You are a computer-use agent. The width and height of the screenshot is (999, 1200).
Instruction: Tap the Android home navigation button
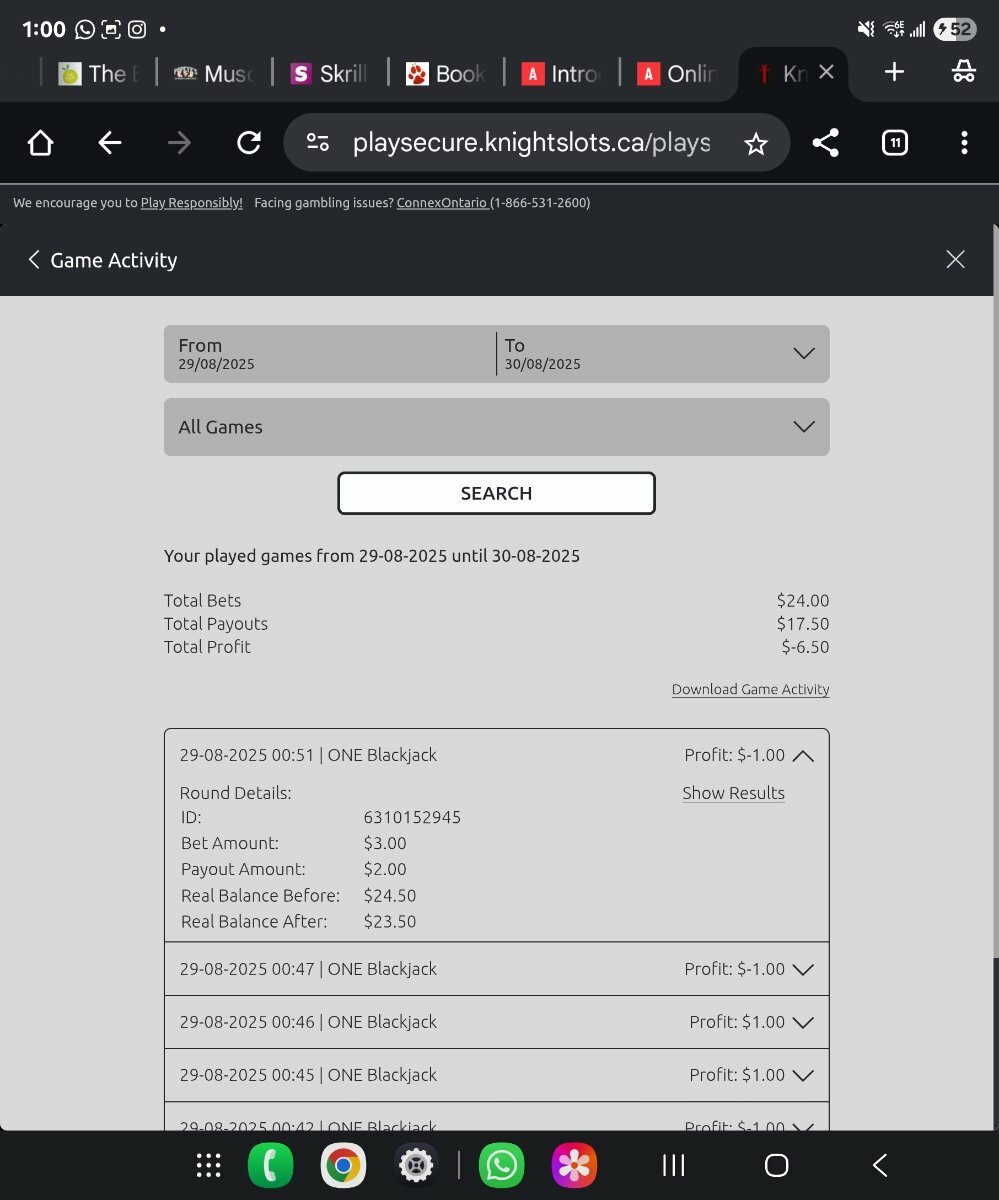(x=776, y=1165)
